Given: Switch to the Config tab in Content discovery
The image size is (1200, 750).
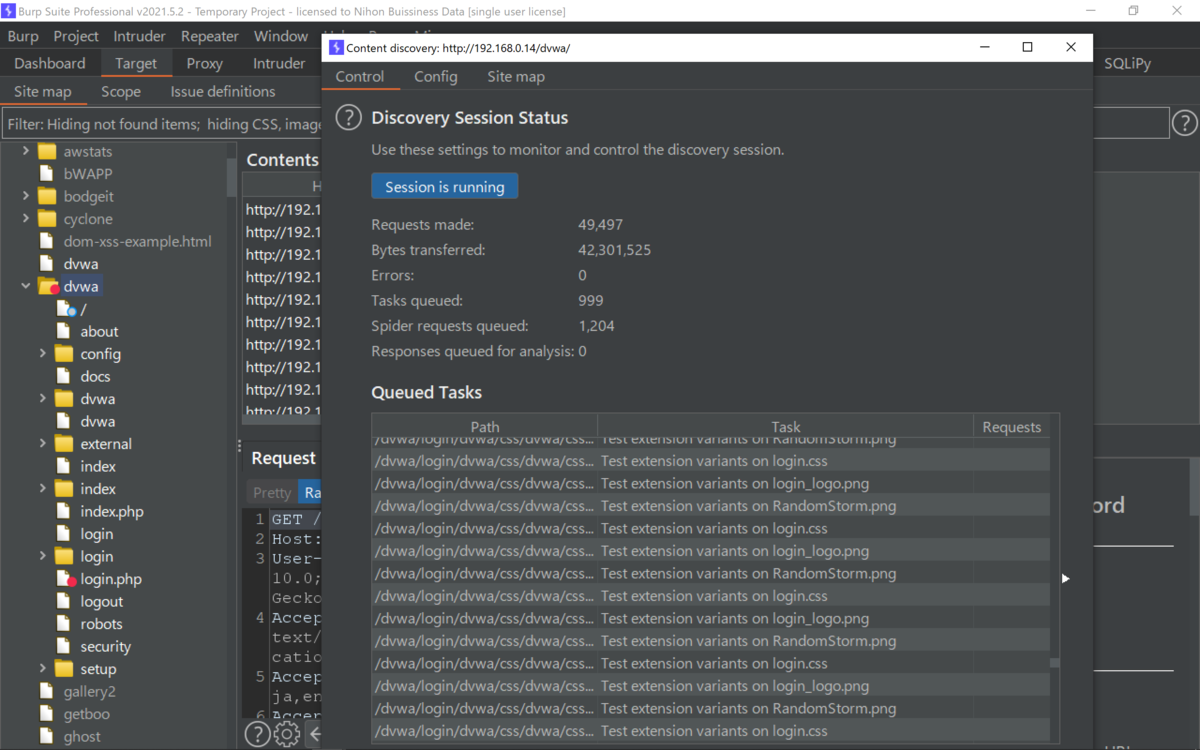Looking at the screenshot, I should [x=436, y=76].
